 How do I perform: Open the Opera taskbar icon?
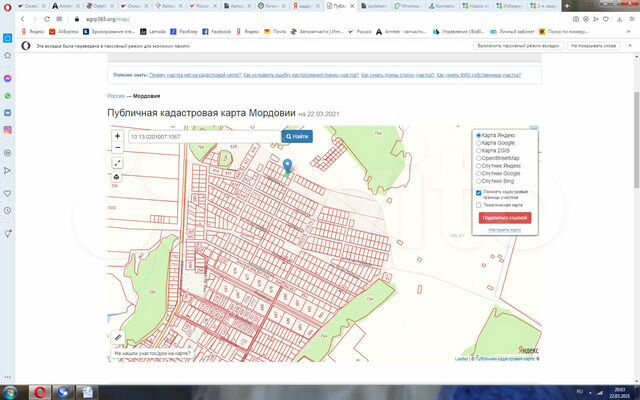point(40,392)
